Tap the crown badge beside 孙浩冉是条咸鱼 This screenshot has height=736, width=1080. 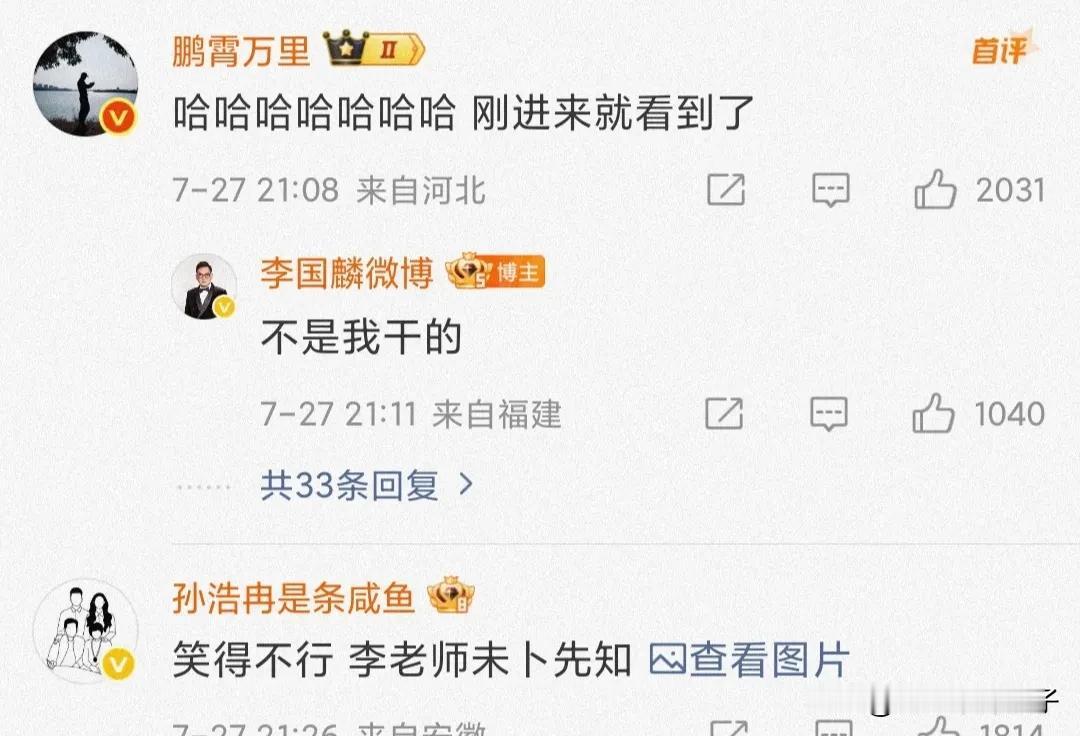(451, 596)
